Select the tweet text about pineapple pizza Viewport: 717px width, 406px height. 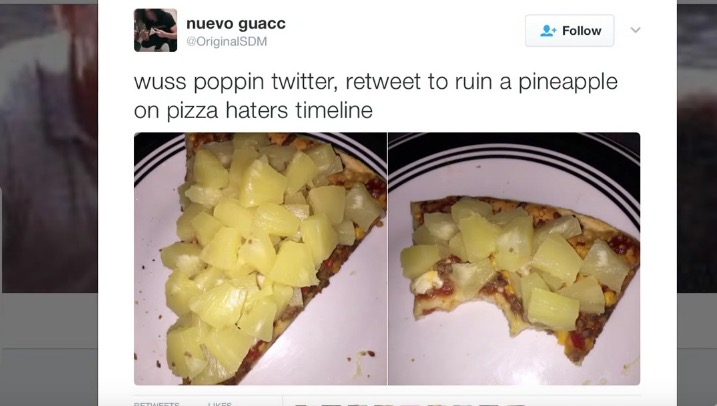(x=376, y=96)
